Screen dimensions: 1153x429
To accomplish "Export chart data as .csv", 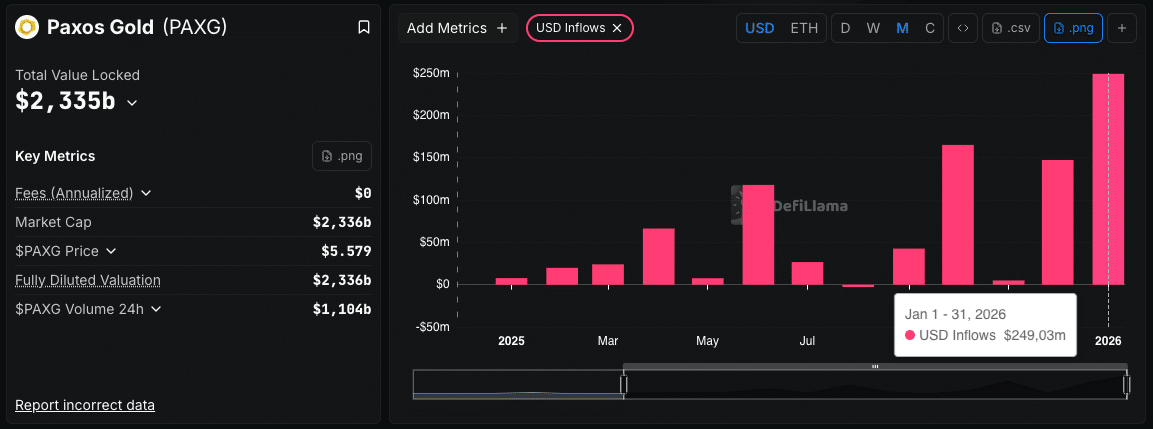I will (x=1010, y=28).
